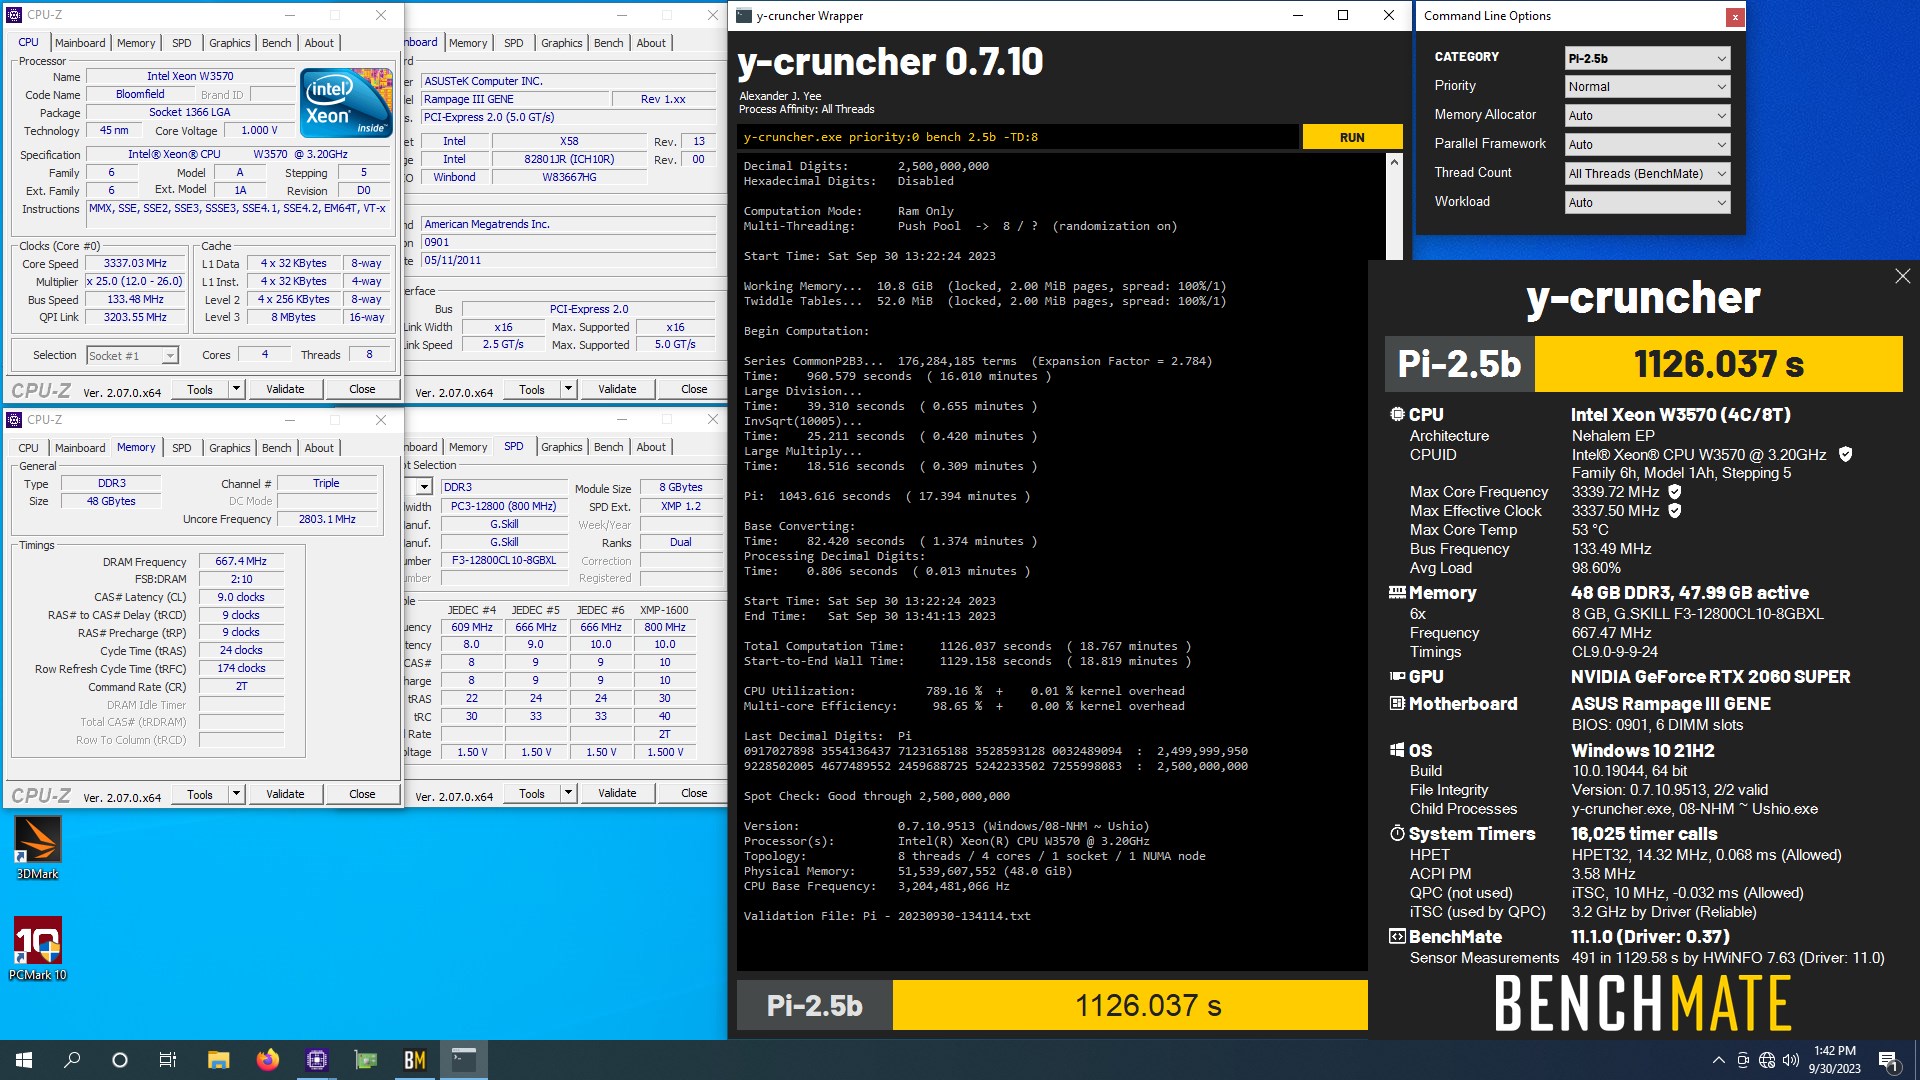
Task: Open the Memory Allocator dropdown
Action: point(1647,115)
